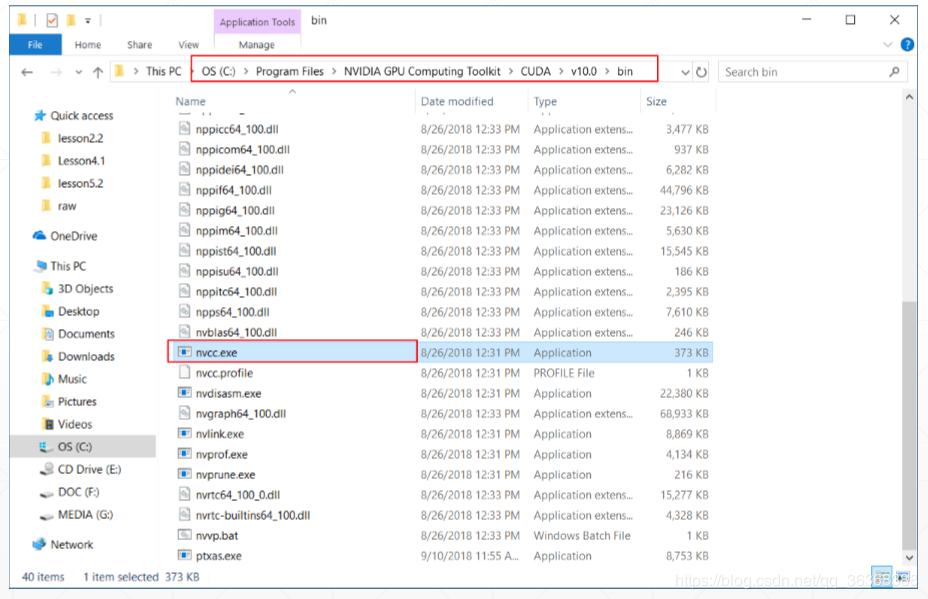The height and width of the screenshot is (599, 928).
Task: Click the Refresh button beside the address bar
Action: 701,72
